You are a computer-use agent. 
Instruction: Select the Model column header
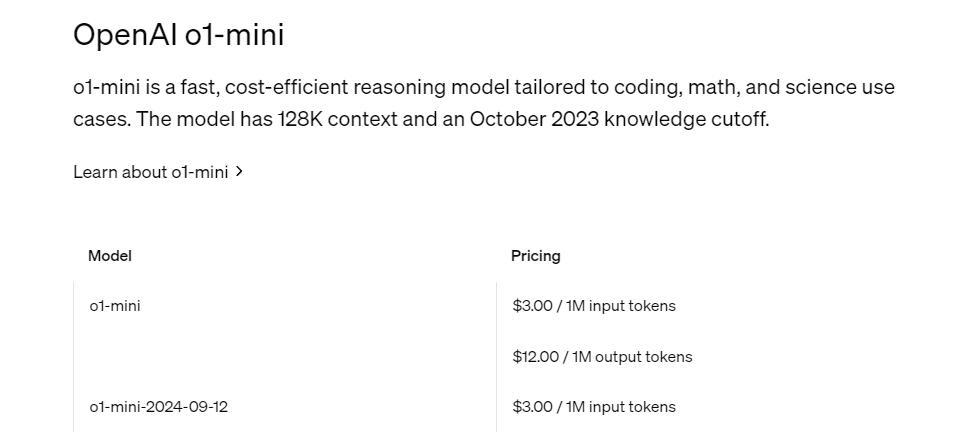(110, 256)
